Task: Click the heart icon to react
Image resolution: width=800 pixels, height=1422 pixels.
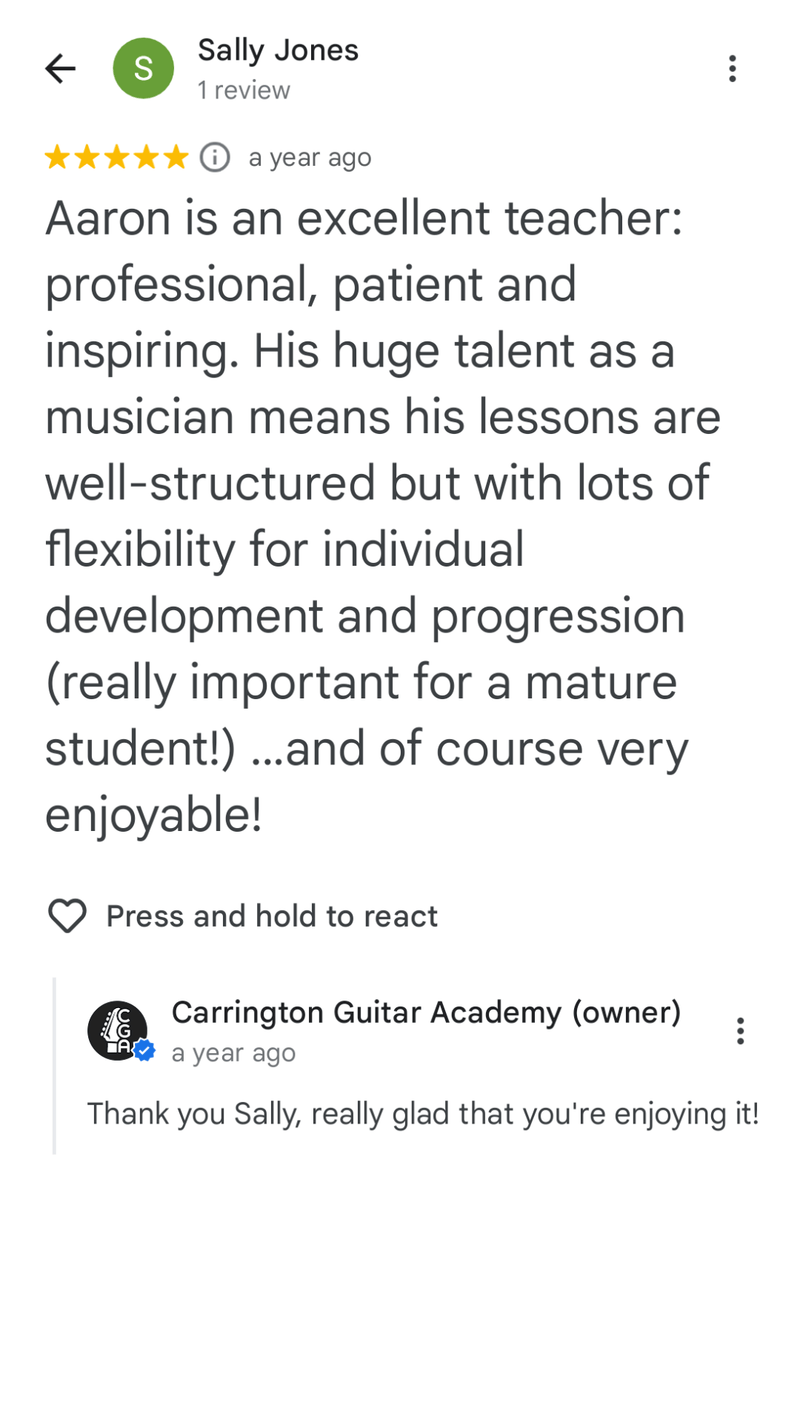Action: [x=66, y=915]
